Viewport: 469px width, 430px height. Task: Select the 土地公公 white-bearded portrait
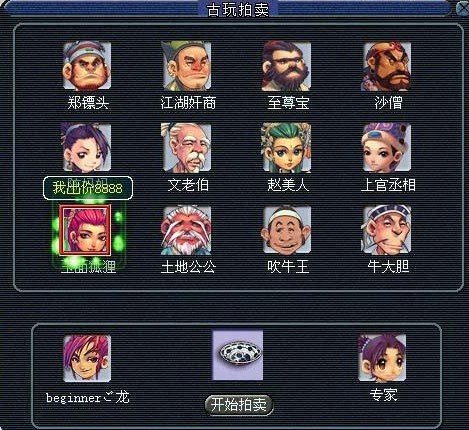(x=187, y=230)
